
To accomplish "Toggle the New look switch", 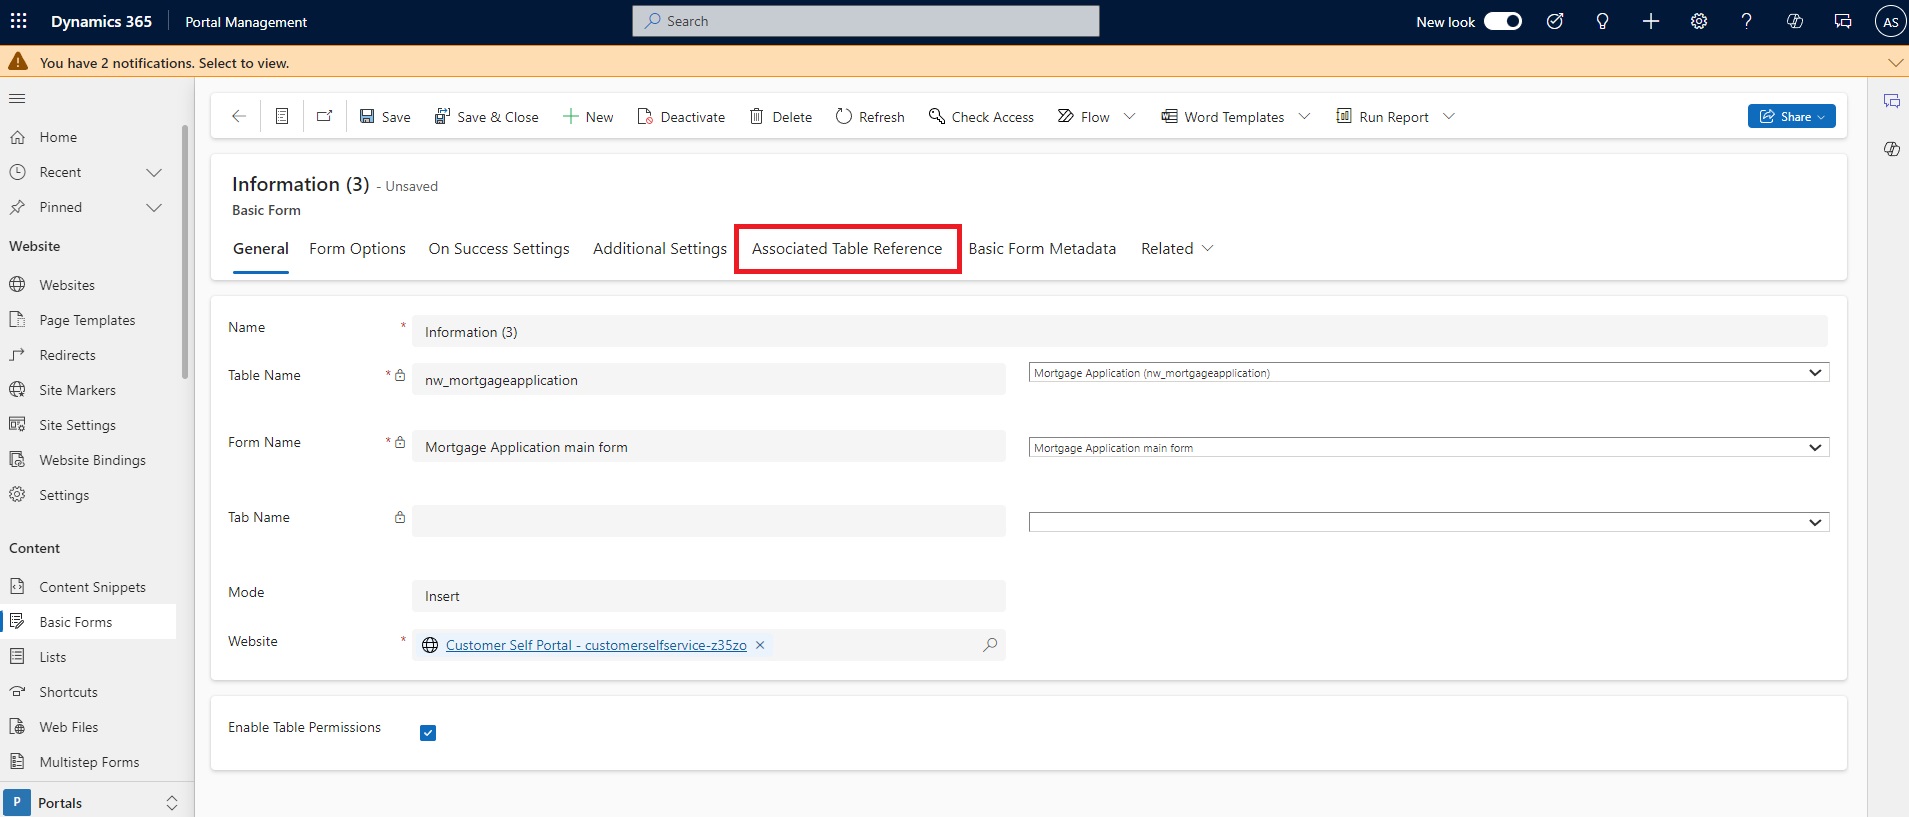I will 1502,21.
